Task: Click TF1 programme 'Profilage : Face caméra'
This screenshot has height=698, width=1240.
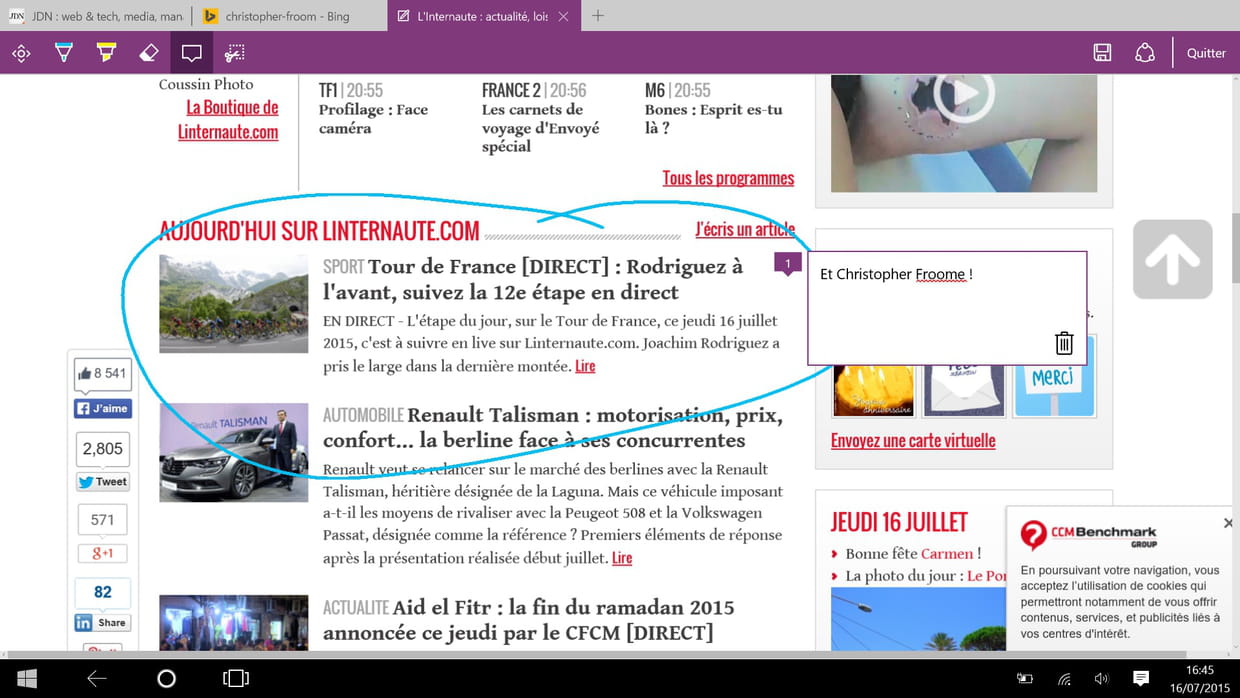Action: [x=373, y=118]
